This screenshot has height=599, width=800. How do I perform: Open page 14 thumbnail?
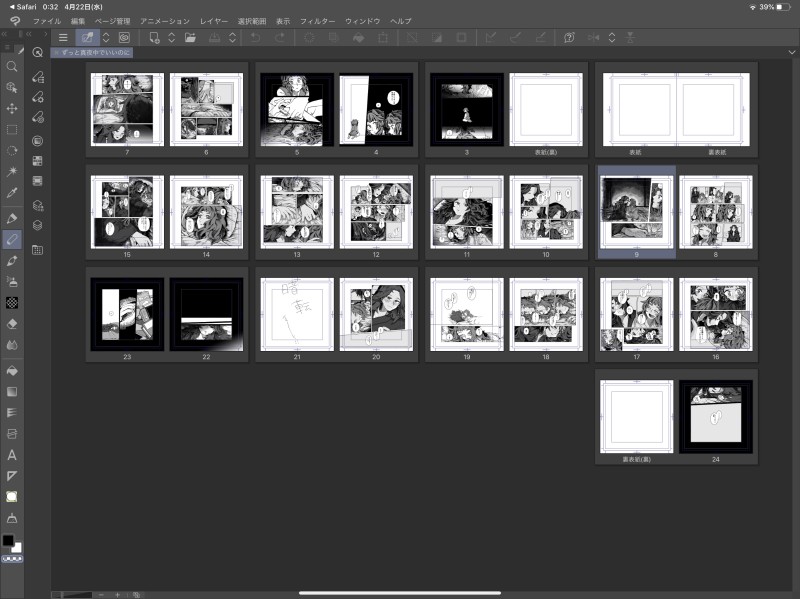pyautogui.click(x=206, y=212)
